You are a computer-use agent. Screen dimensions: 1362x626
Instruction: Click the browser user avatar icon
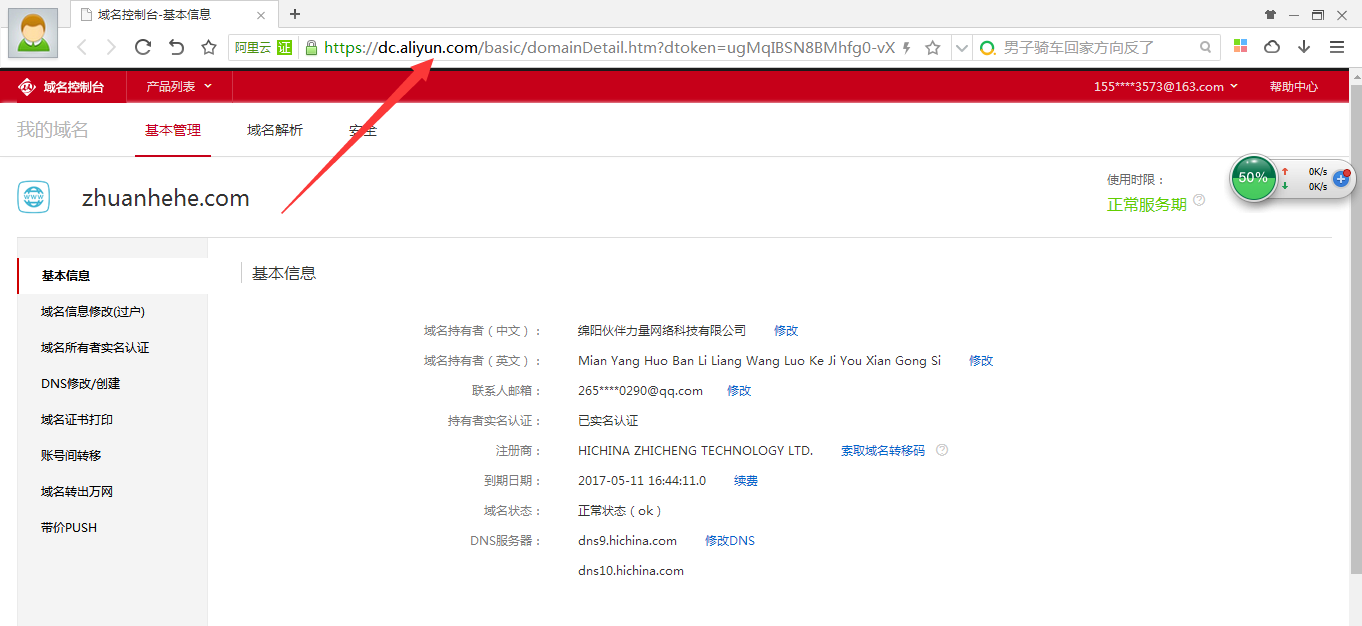pyautogui.click(x=34, y=31)
